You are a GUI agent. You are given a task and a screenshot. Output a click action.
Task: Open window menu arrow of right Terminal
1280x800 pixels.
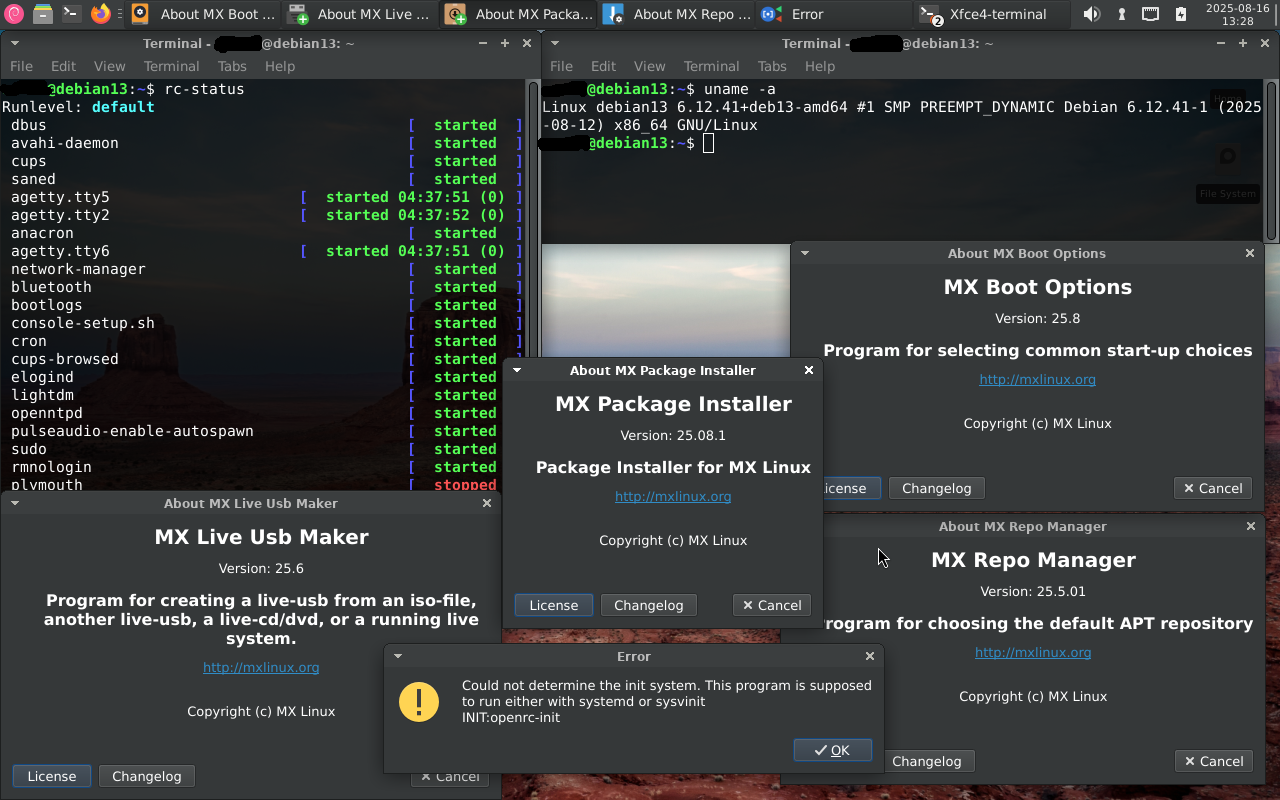555,43
